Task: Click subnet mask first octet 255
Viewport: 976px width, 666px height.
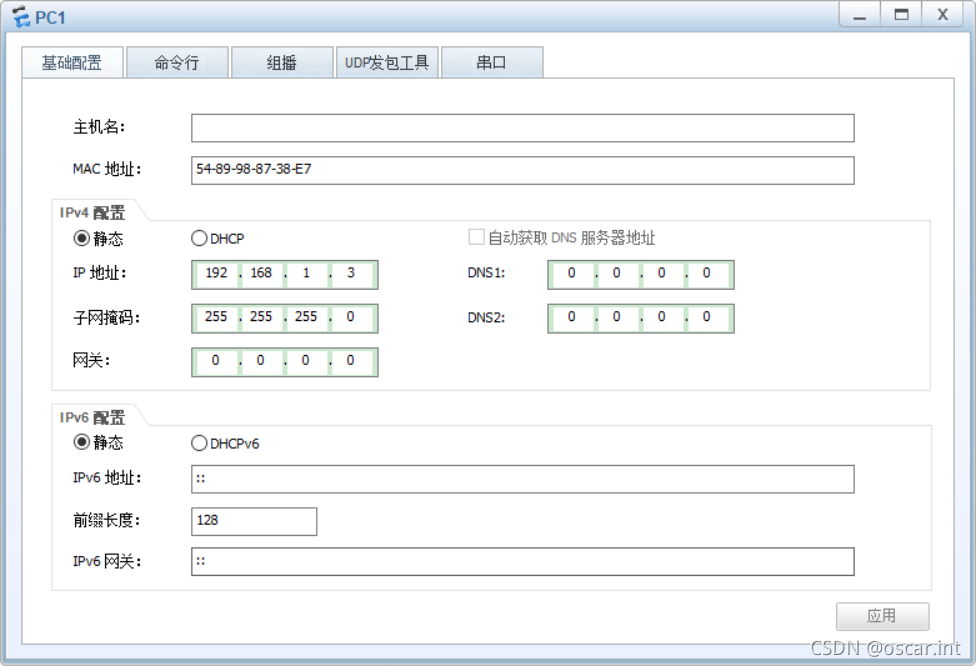Action: pos(217,317)
